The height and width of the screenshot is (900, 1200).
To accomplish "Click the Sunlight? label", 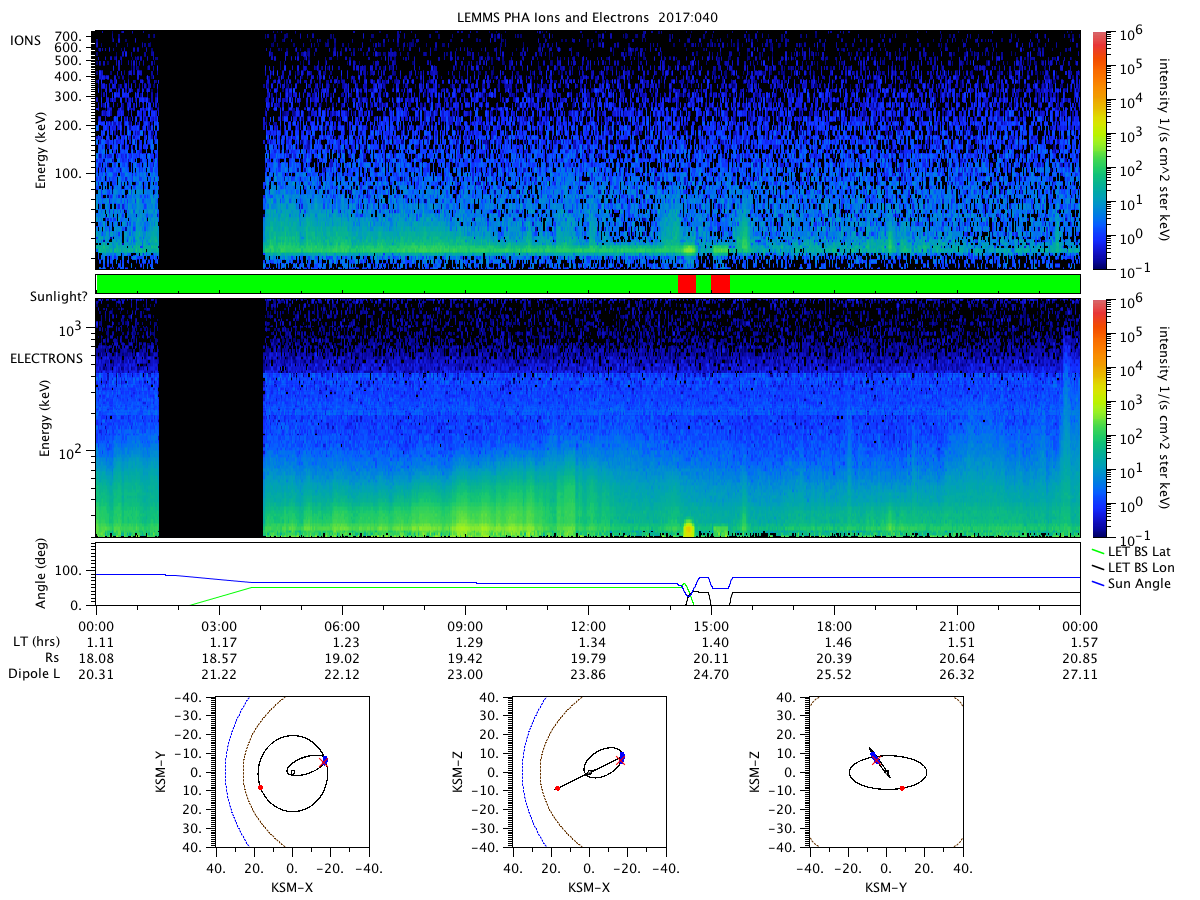I will pos(44,297).
